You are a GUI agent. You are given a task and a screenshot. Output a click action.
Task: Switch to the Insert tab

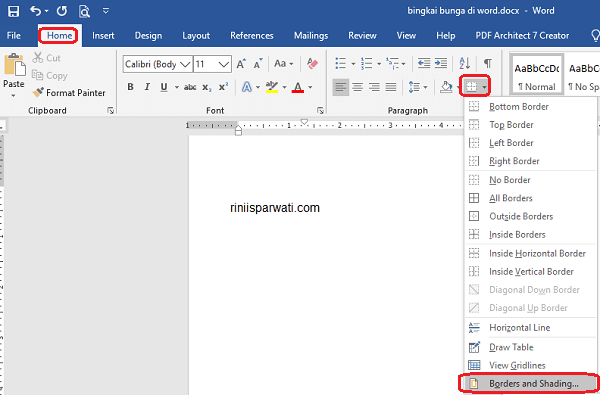pos(103,36)
